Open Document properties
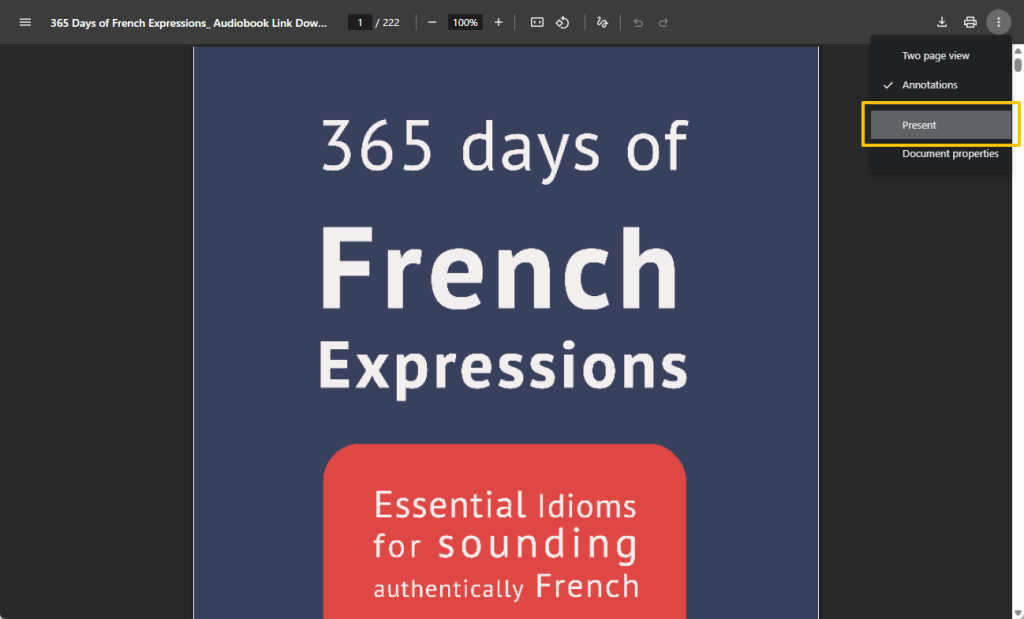 click(x=949, y=153)
